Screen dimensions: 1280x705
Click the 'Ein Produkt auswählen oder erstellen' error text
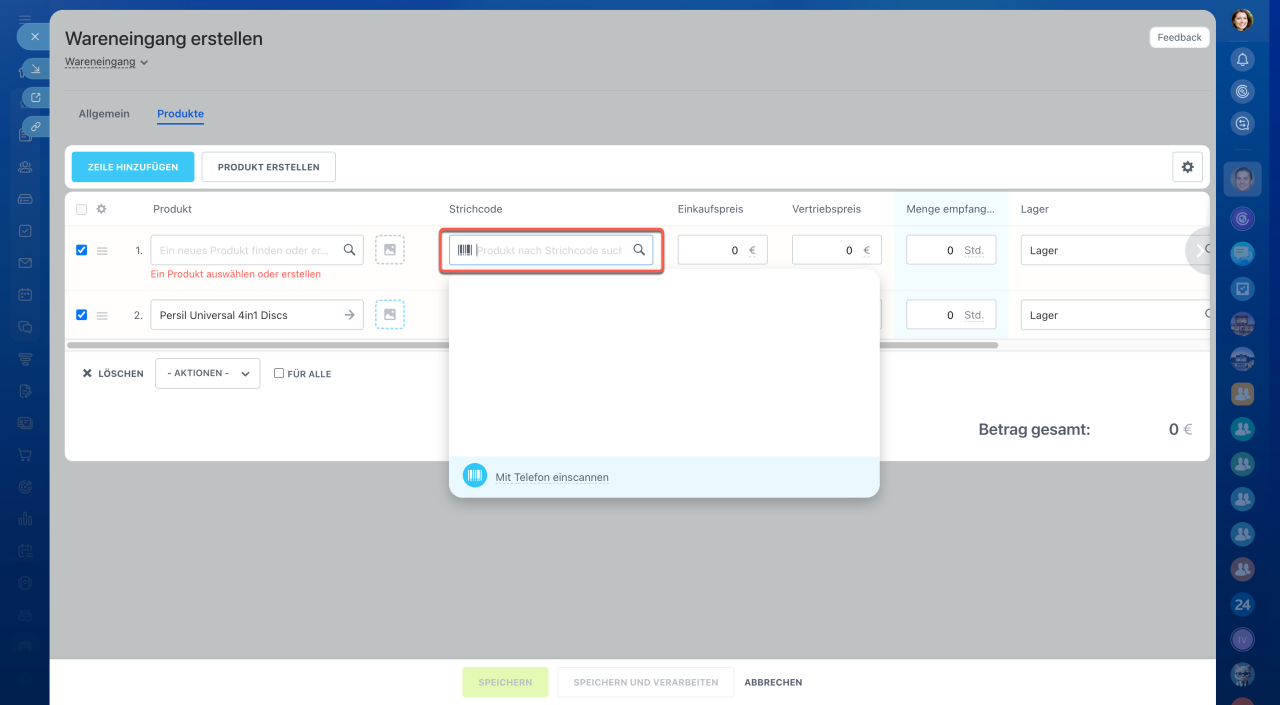[x=236, y=273]
